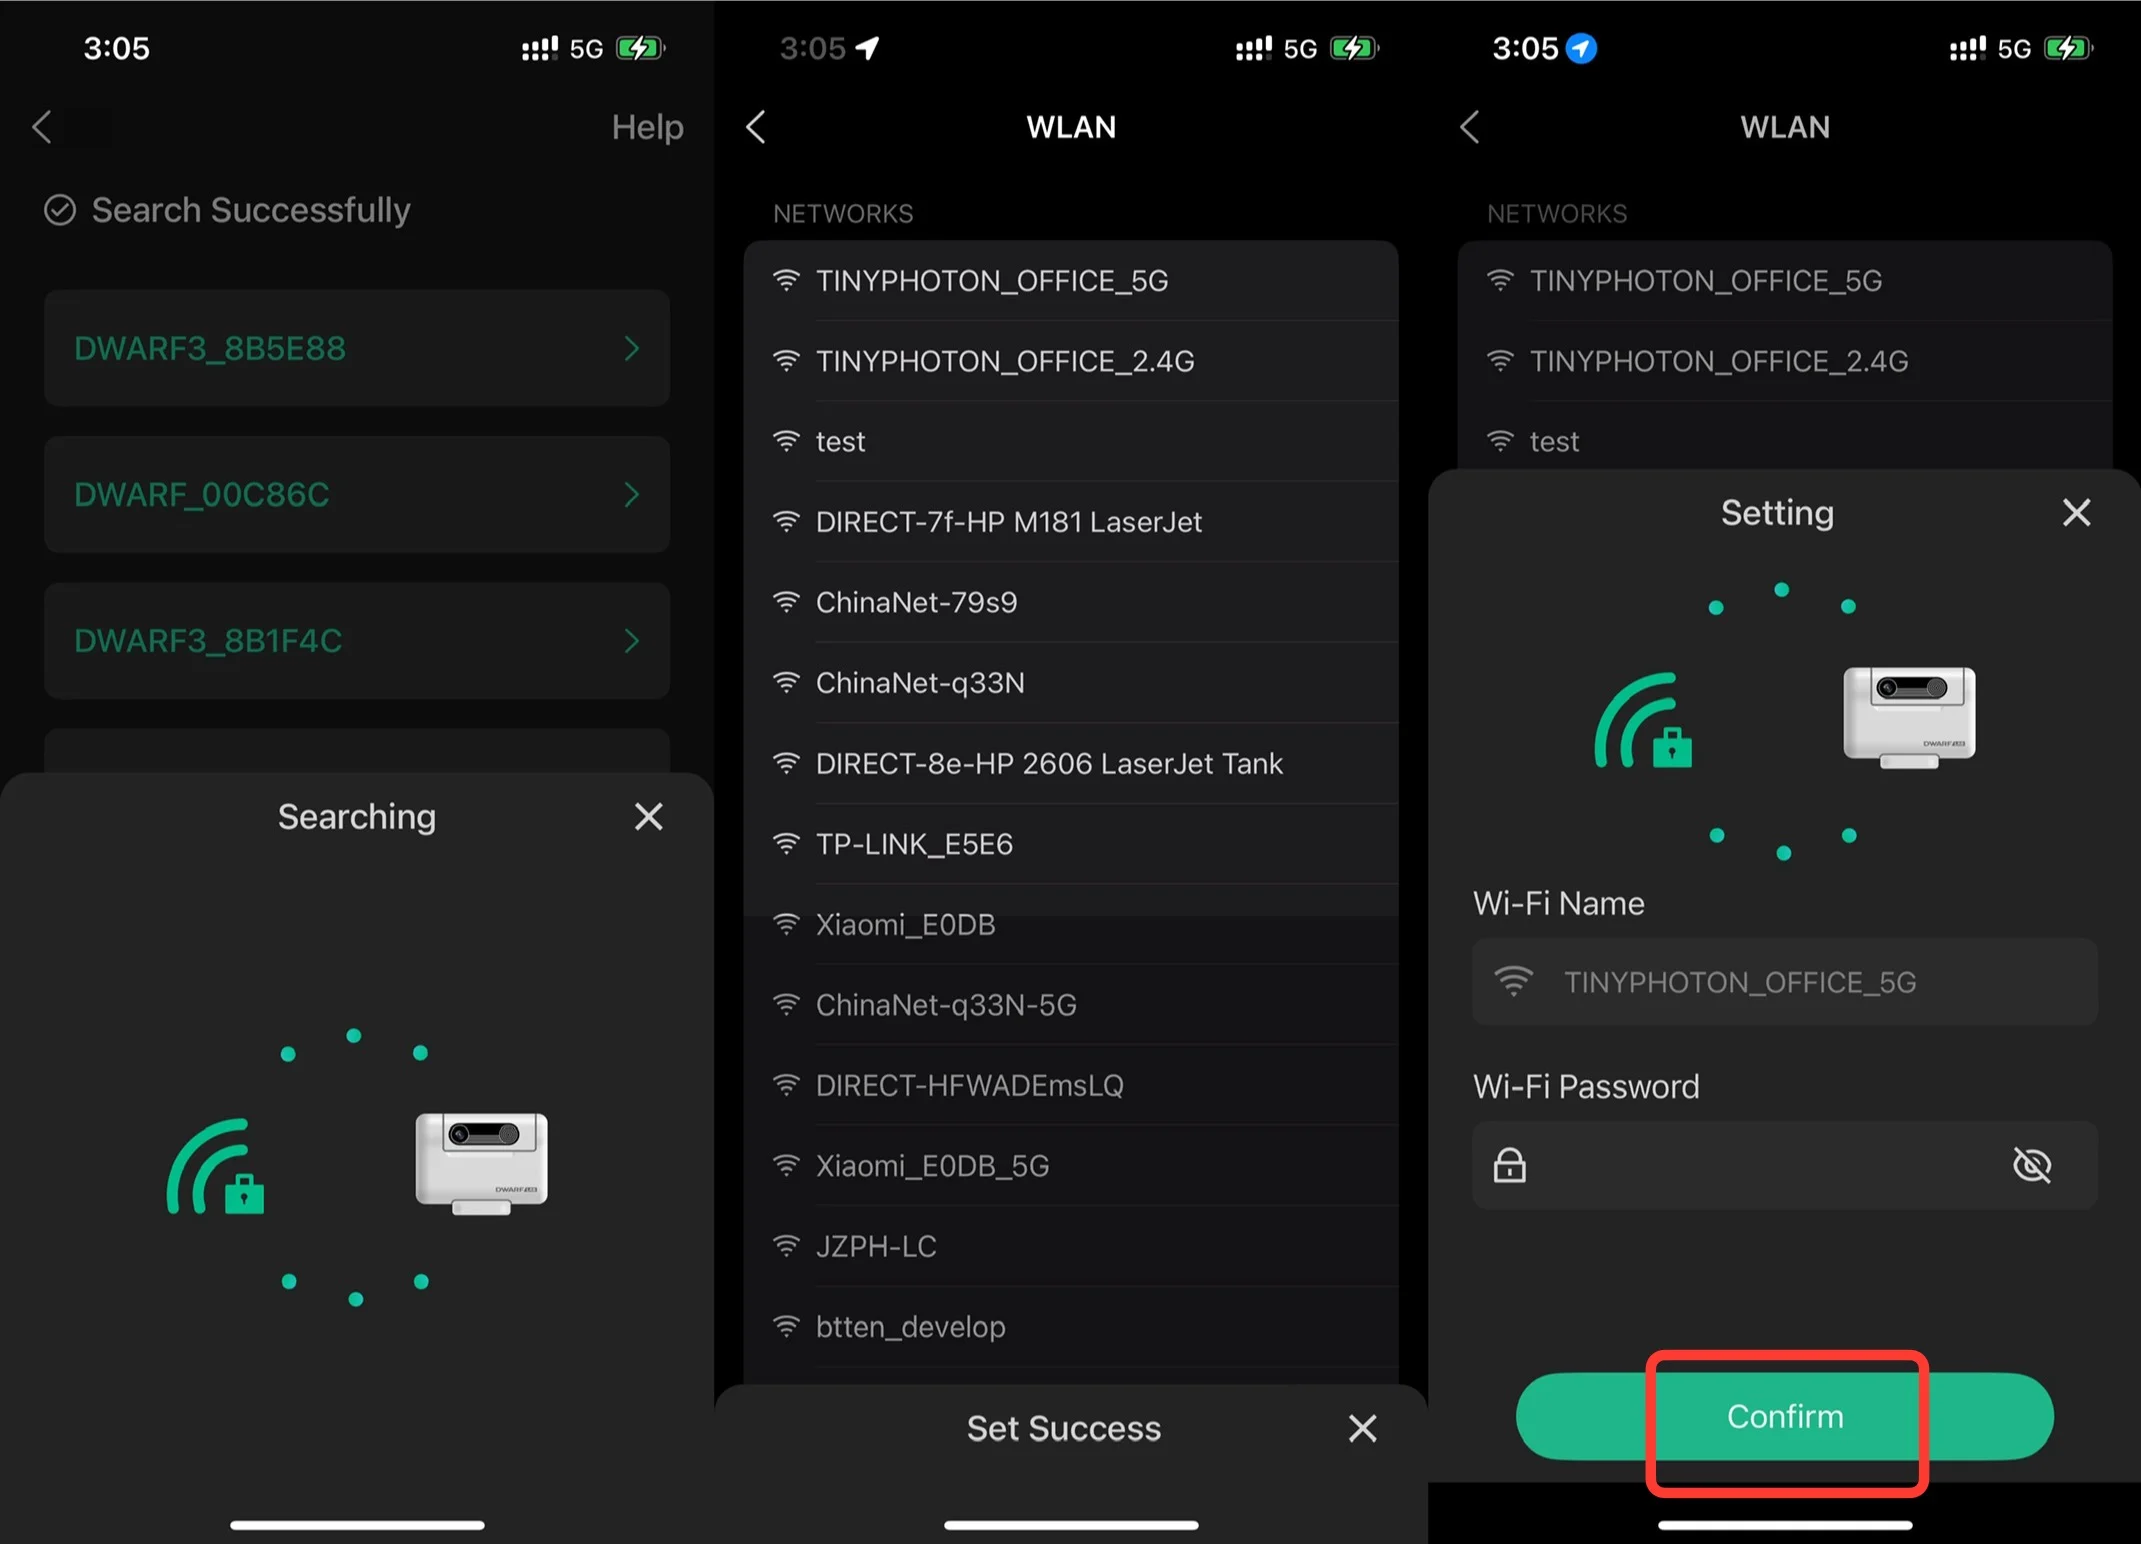Close the Searching panel
This screenshot has height=1544, width=2141.
coord(648,817)
